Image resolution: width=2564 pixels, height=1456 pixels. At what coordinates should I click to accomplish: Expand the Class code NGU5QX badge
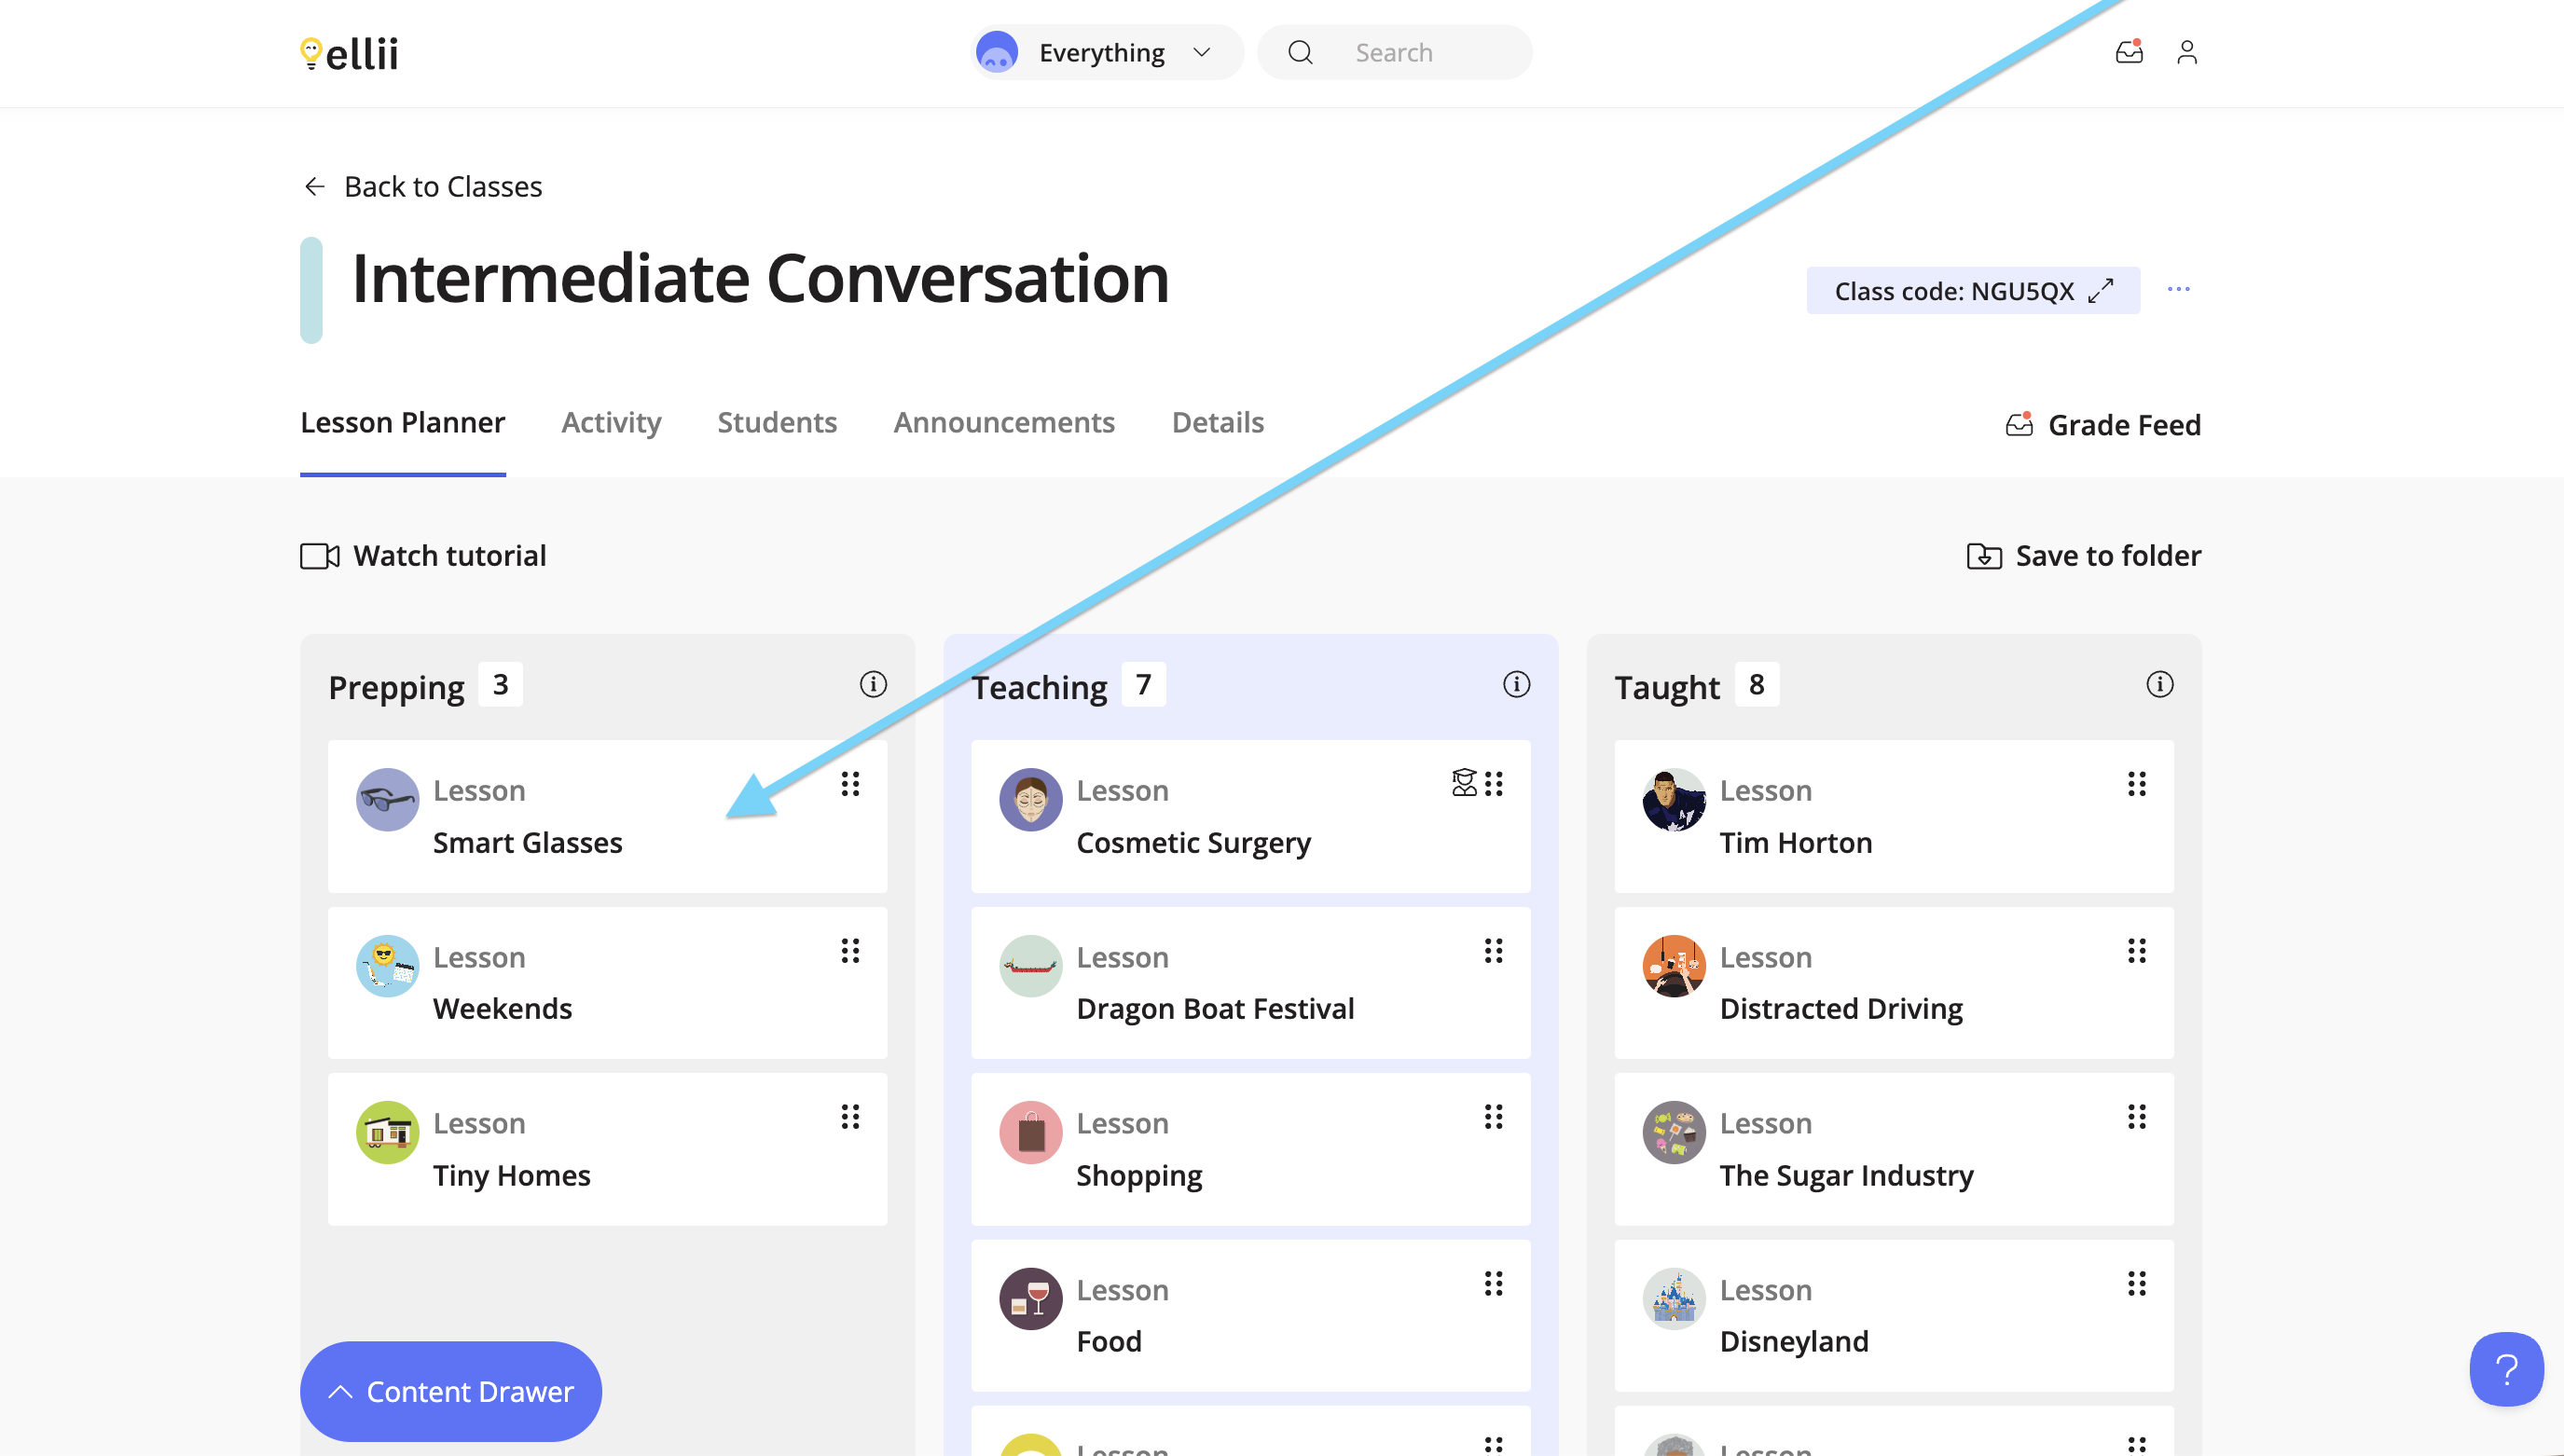click(1973, 290)
